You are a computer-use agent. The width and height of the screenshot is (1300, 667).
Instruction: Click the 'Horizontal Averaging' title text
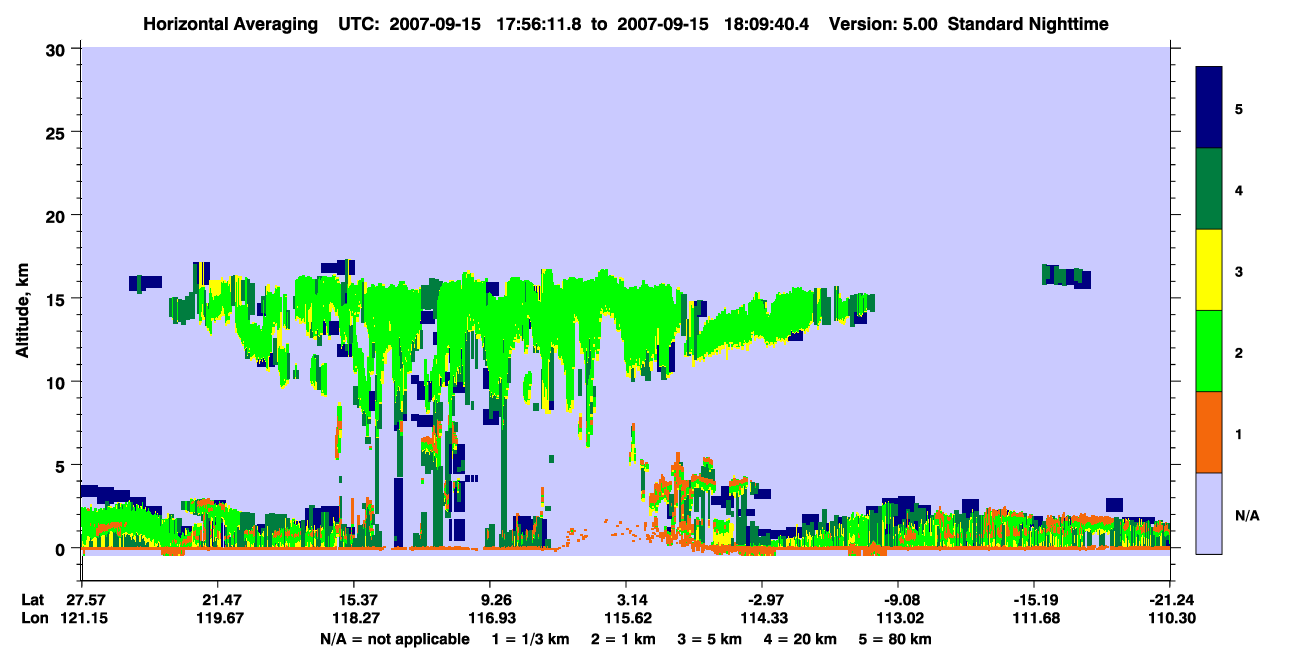tap(229, 23)
